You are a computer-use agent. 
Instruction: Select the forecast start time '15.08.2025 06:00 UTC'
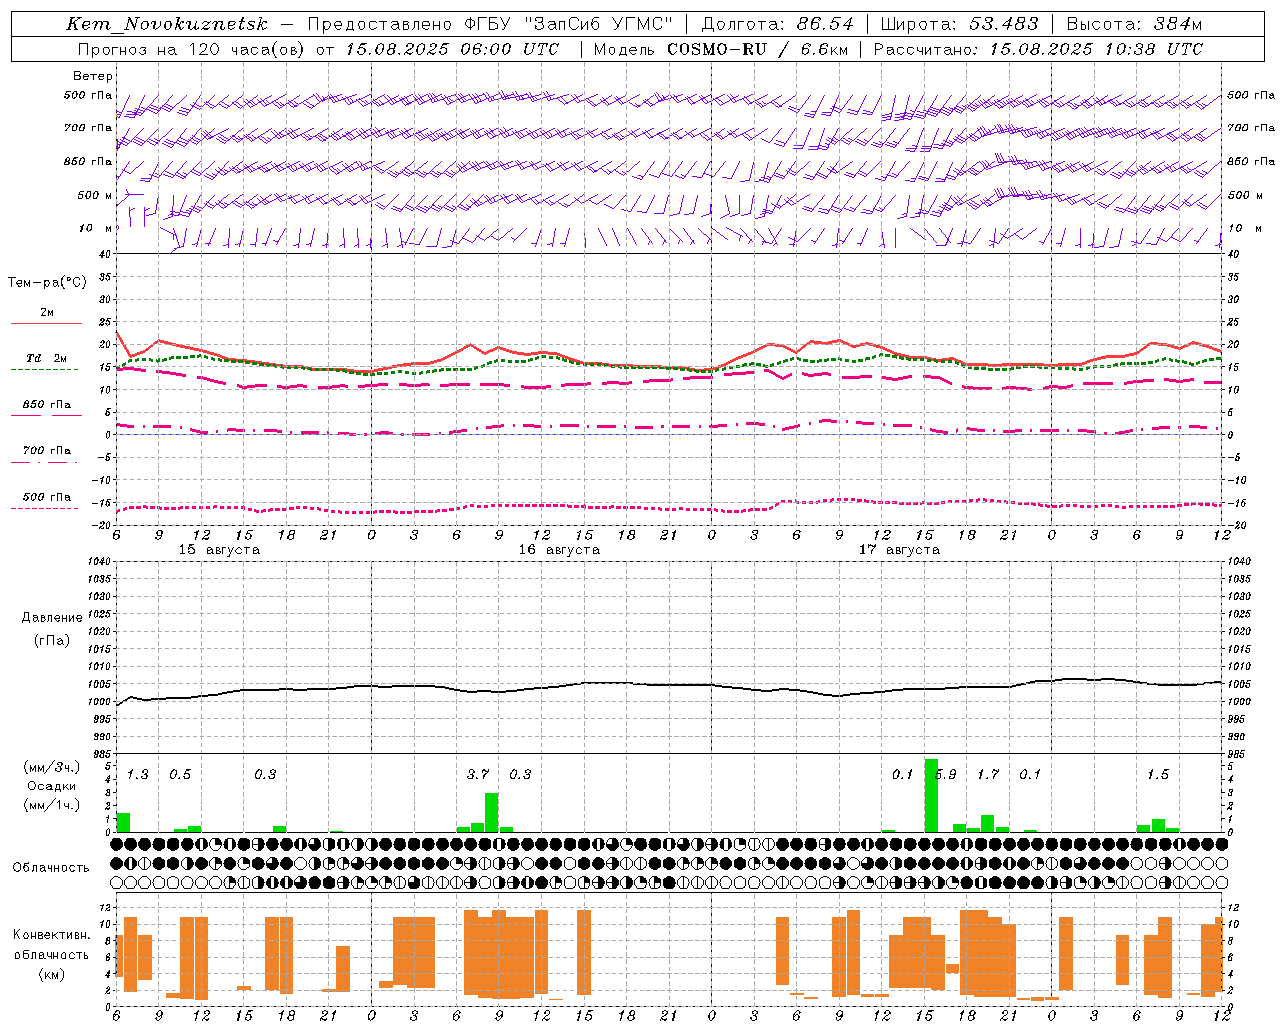pos(452,49)
